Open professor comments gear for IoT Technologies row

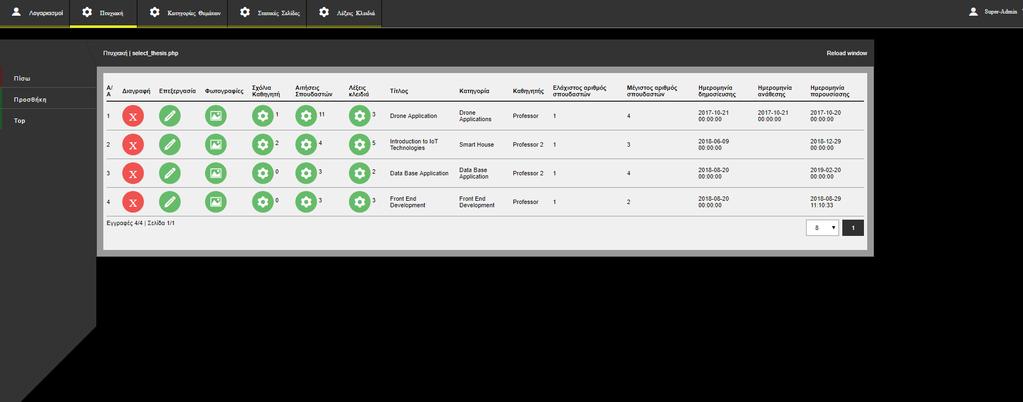(x=263, y=144)
